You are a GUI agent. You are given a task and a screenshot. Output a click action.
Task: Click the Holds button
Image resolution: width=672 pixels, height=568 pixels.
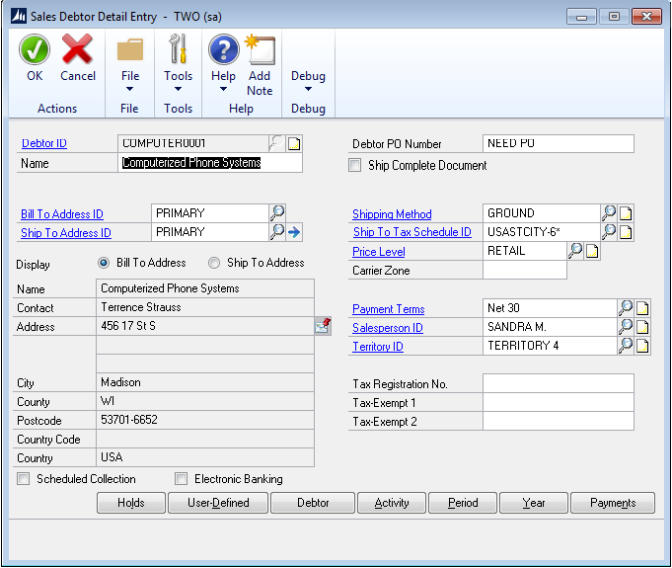coord(131,503)
